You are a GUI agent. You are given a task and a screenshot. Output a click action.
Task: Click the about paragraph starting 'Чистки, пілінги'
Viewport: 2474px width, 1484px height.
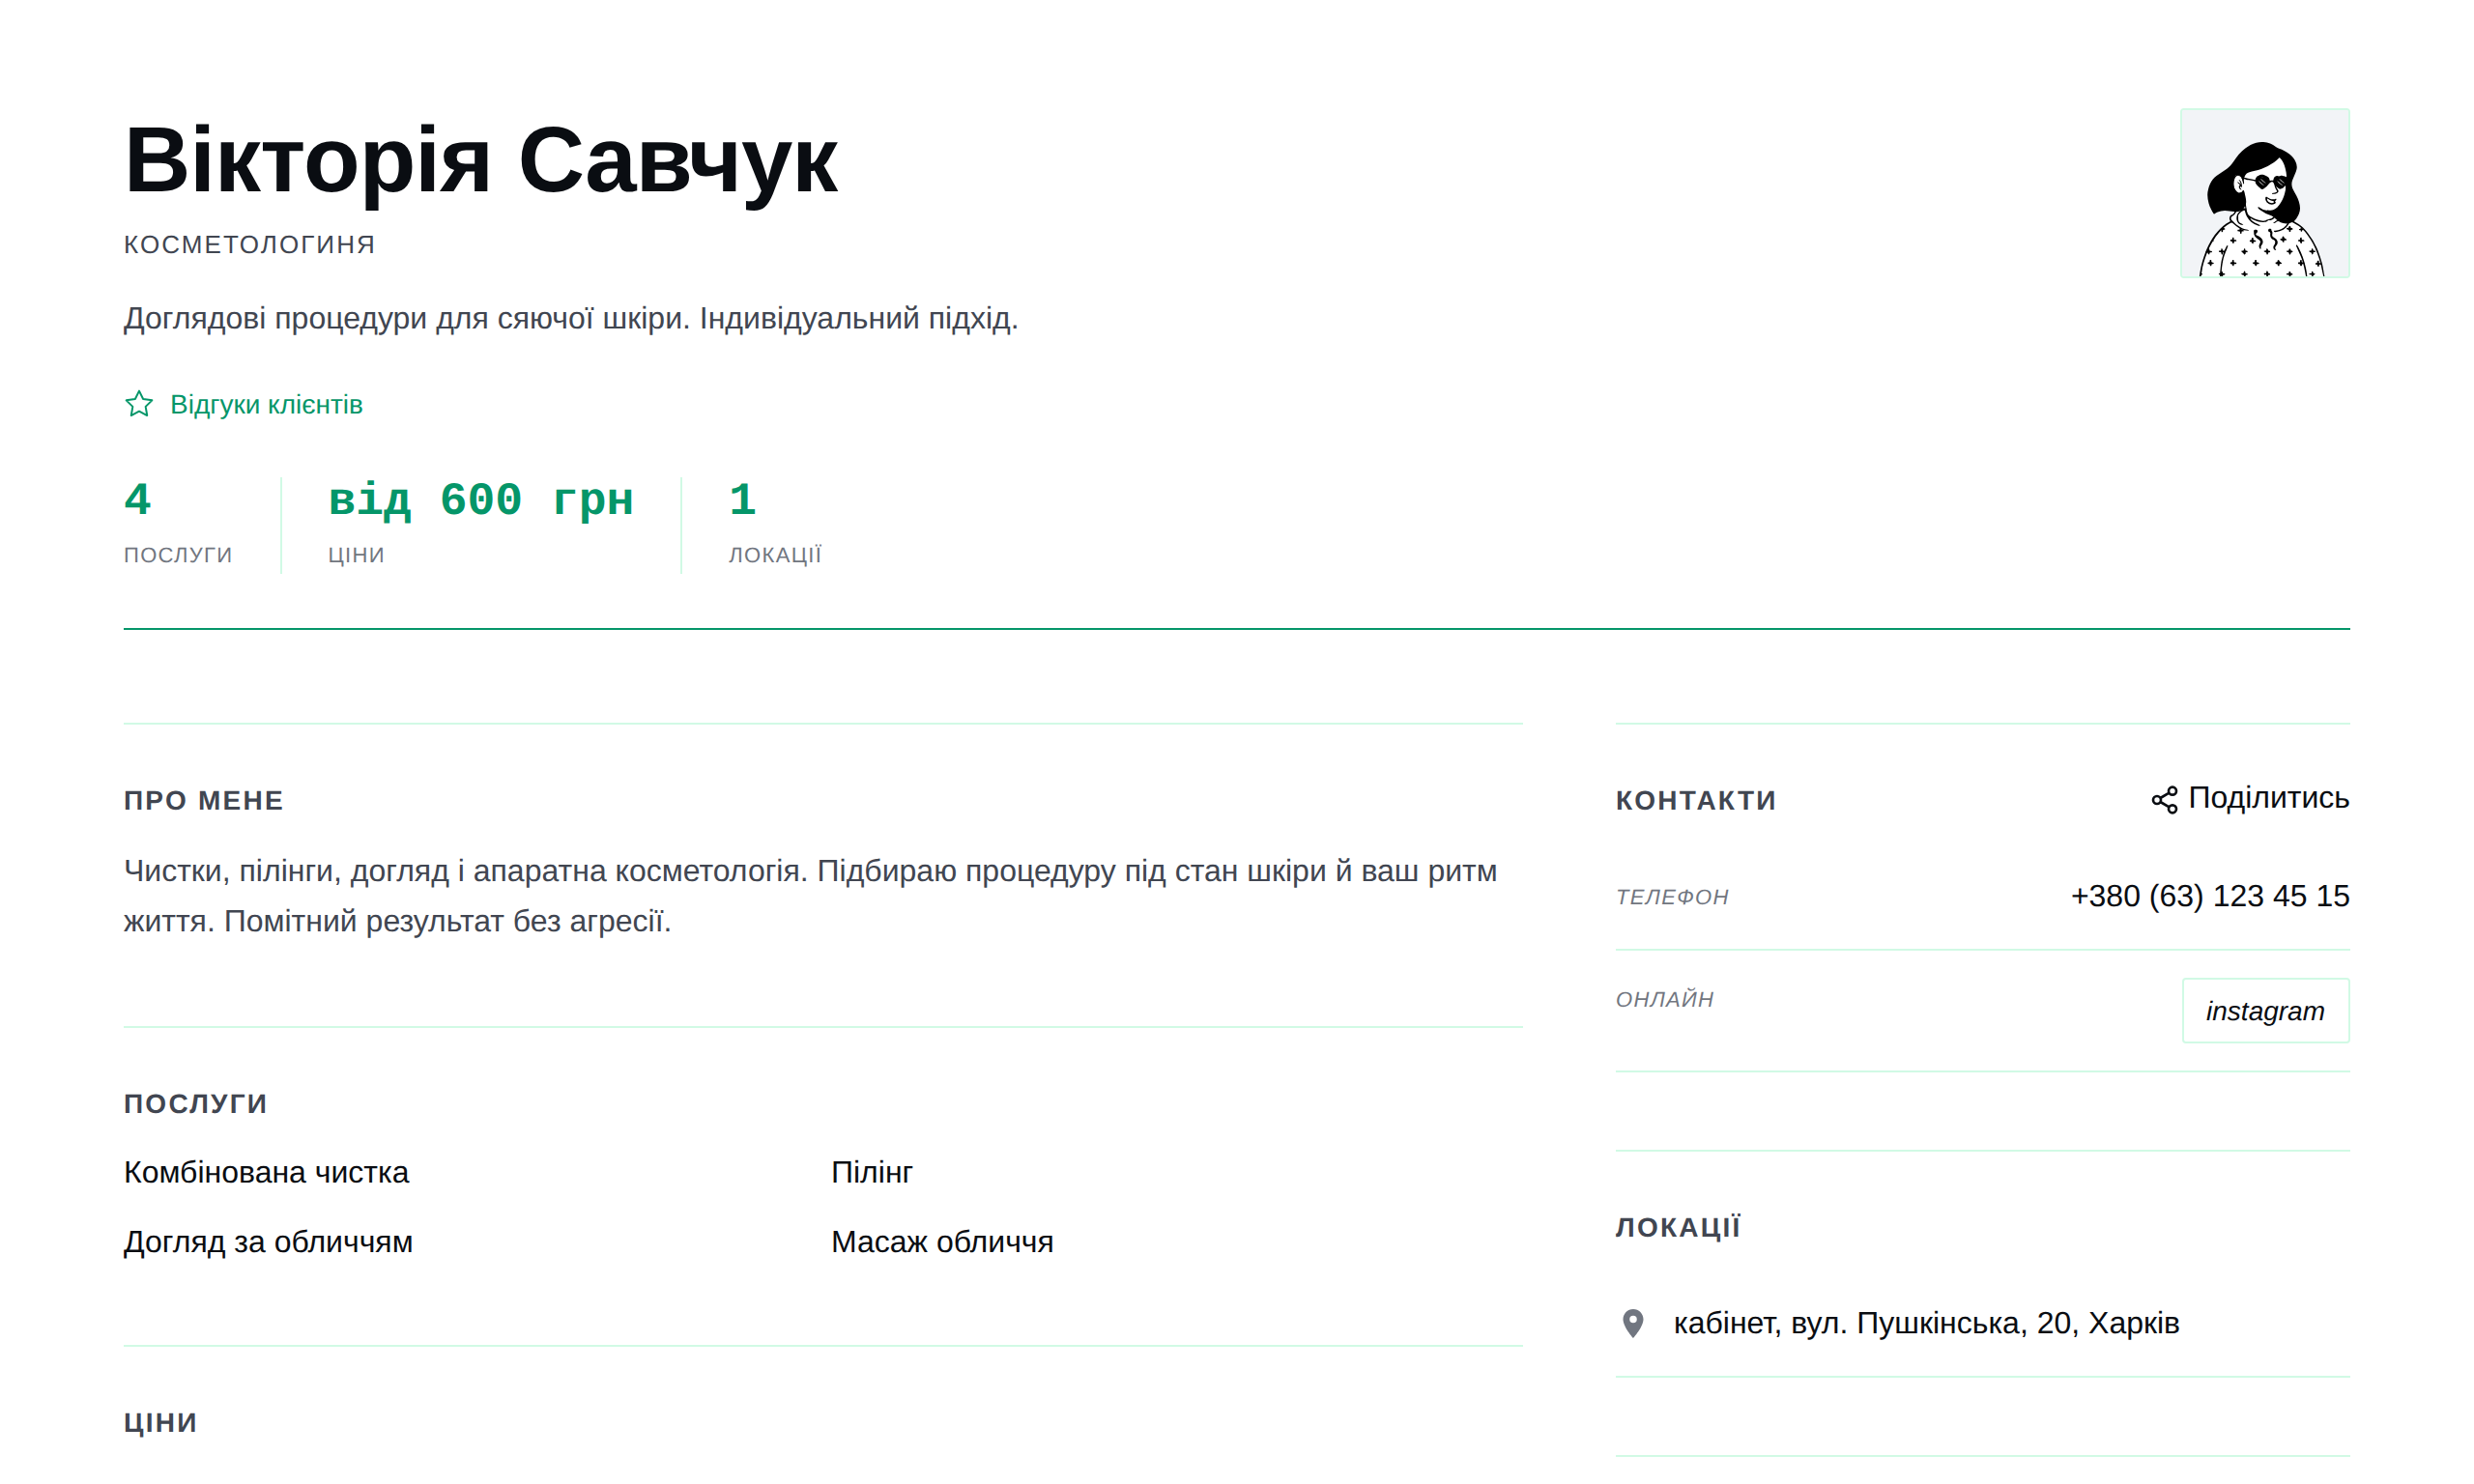point(810,896)
